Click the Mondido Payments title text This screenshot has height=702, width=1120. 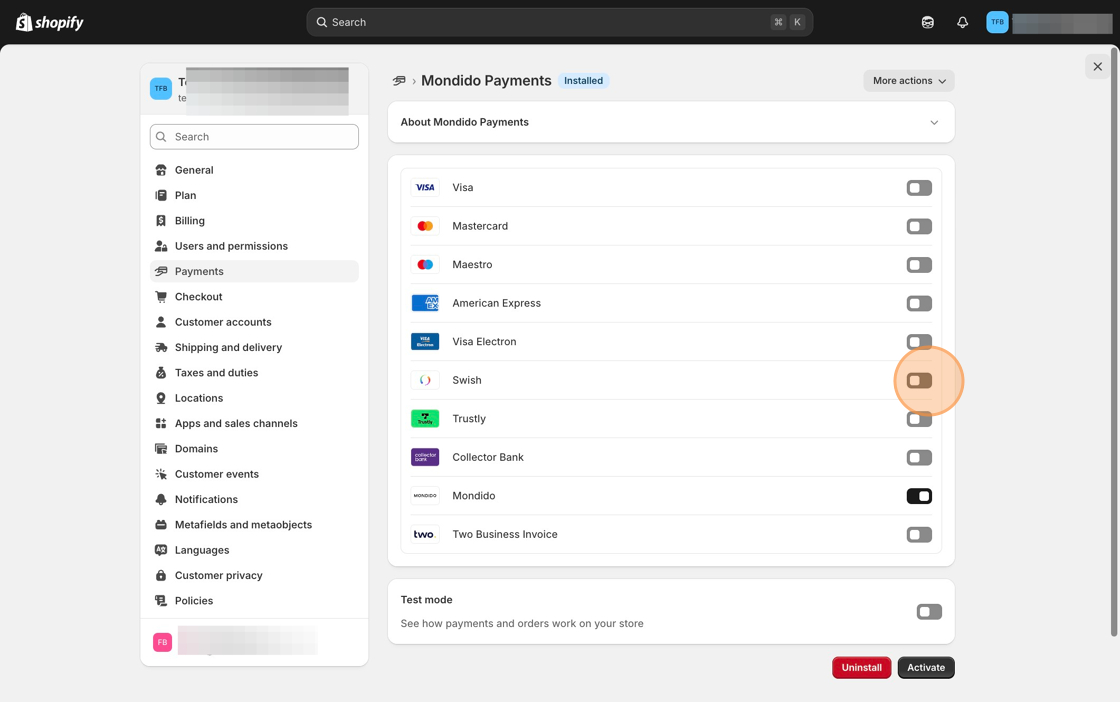pyautogui.click(x=486, y=81)
